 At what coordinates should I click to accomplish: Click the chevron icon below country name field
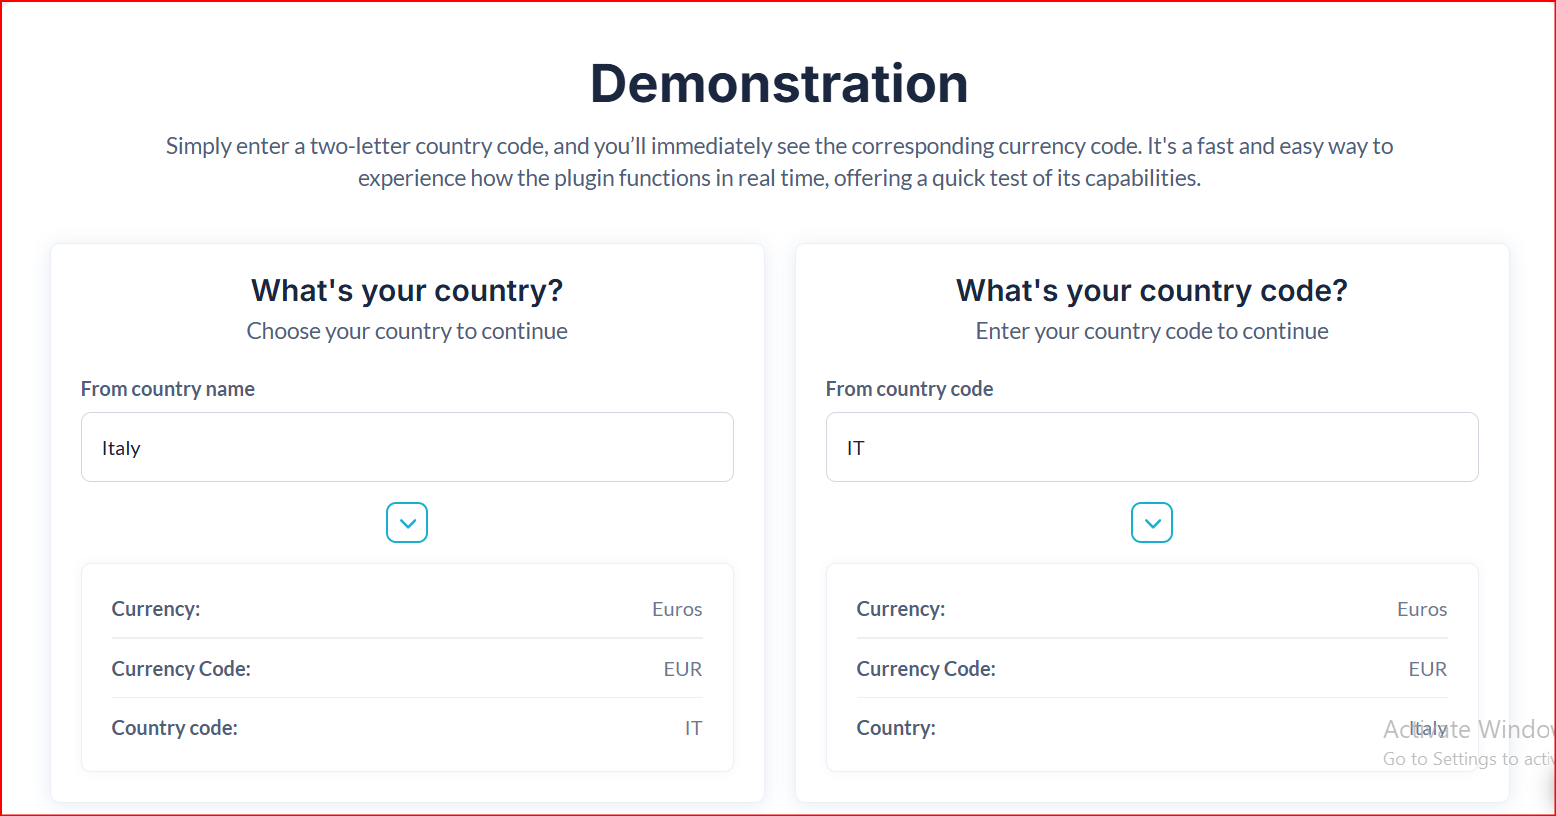(407, 523)
